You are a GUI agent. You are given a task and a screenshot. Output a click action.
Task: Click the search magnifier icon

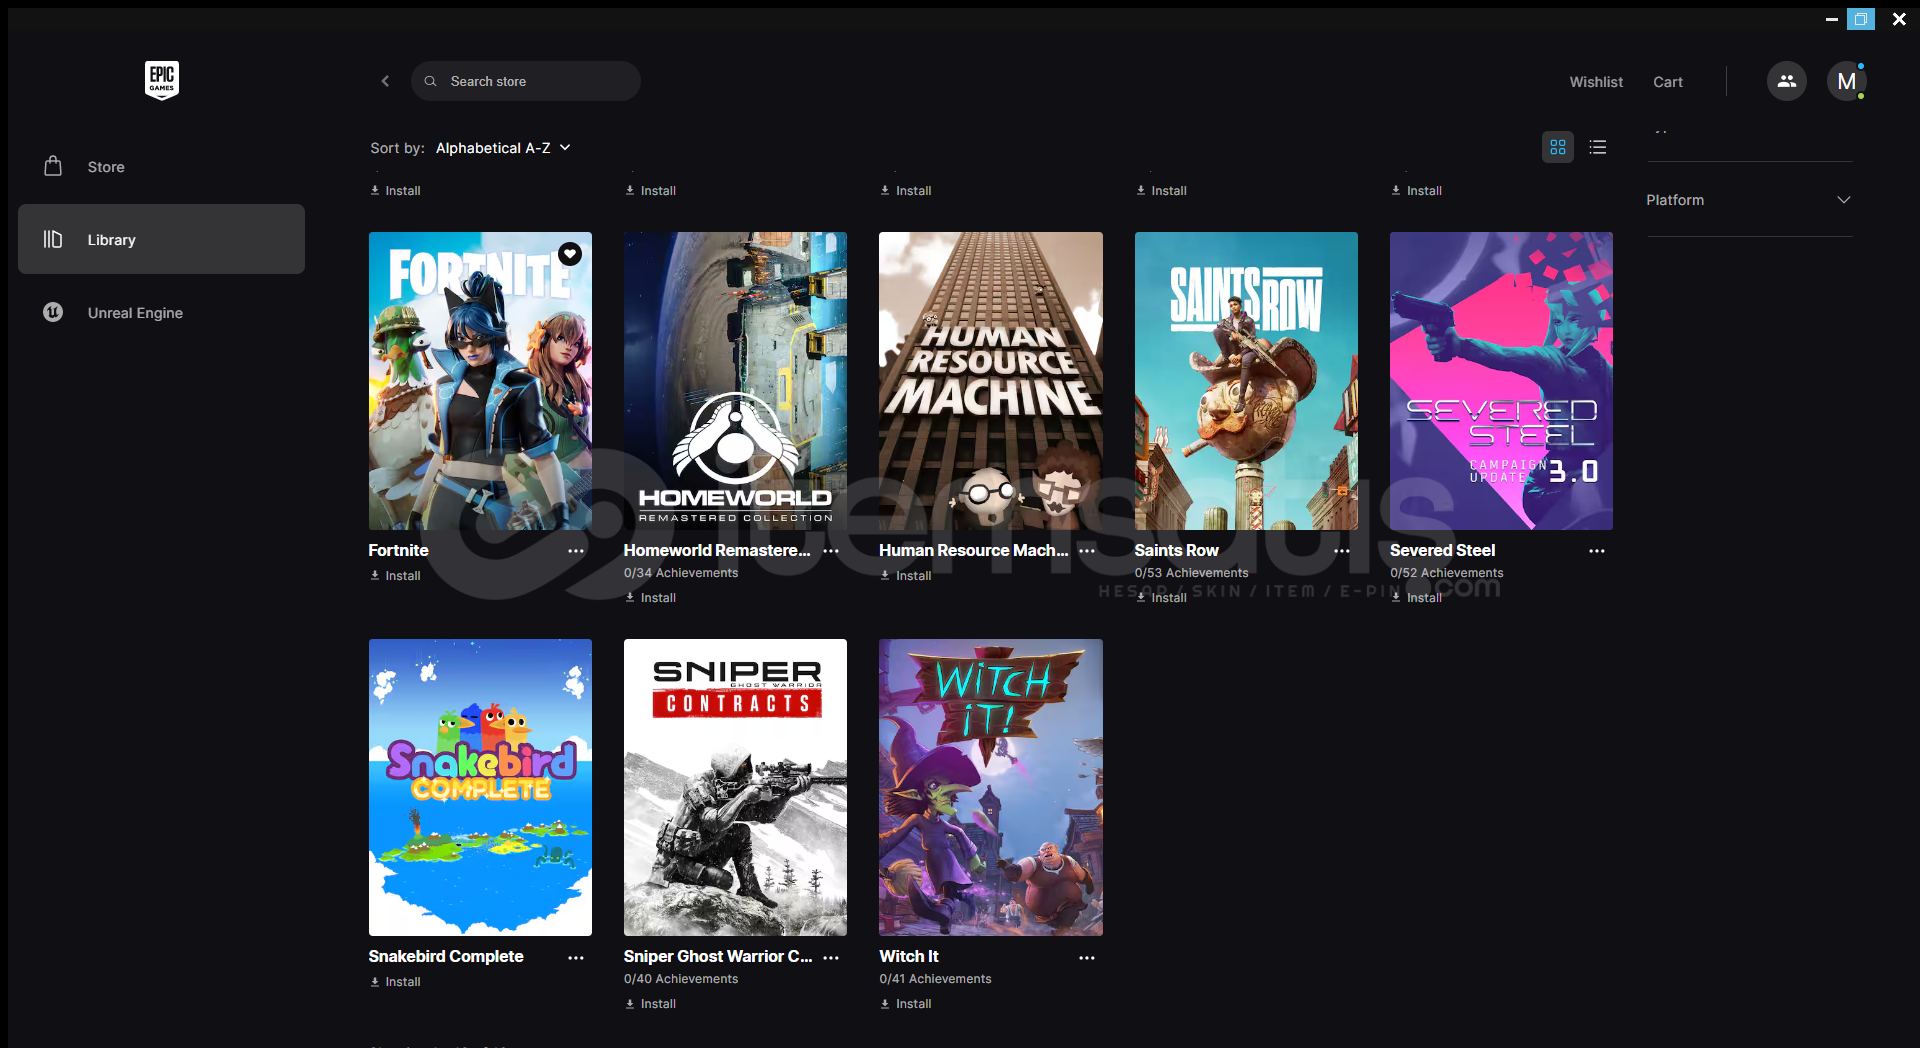[x=430, y=81]
